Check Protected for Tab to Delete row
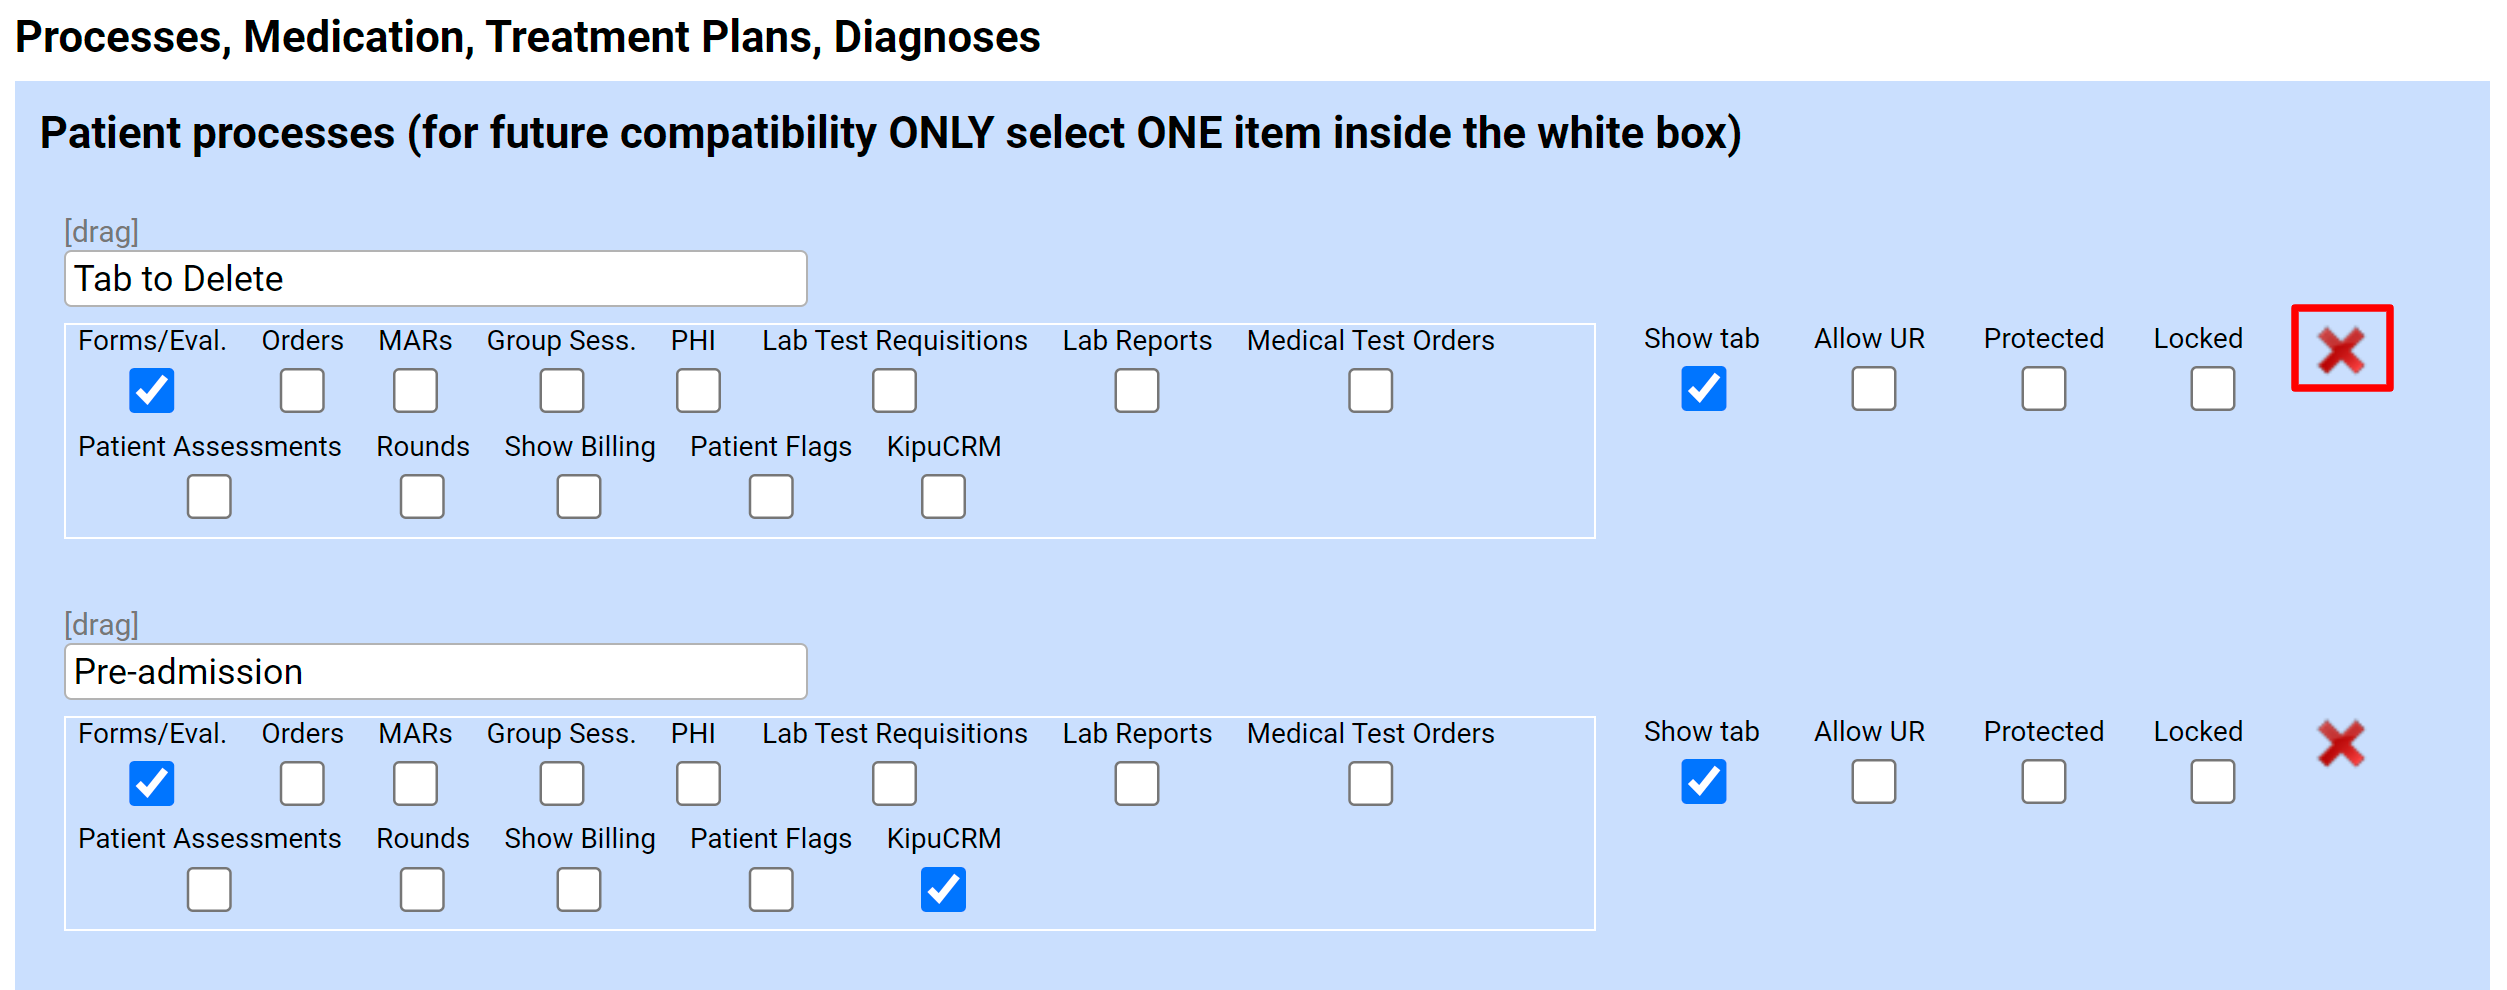Image resolution: width=2507 pixels, height=990 pixels. coord(2042,391)
